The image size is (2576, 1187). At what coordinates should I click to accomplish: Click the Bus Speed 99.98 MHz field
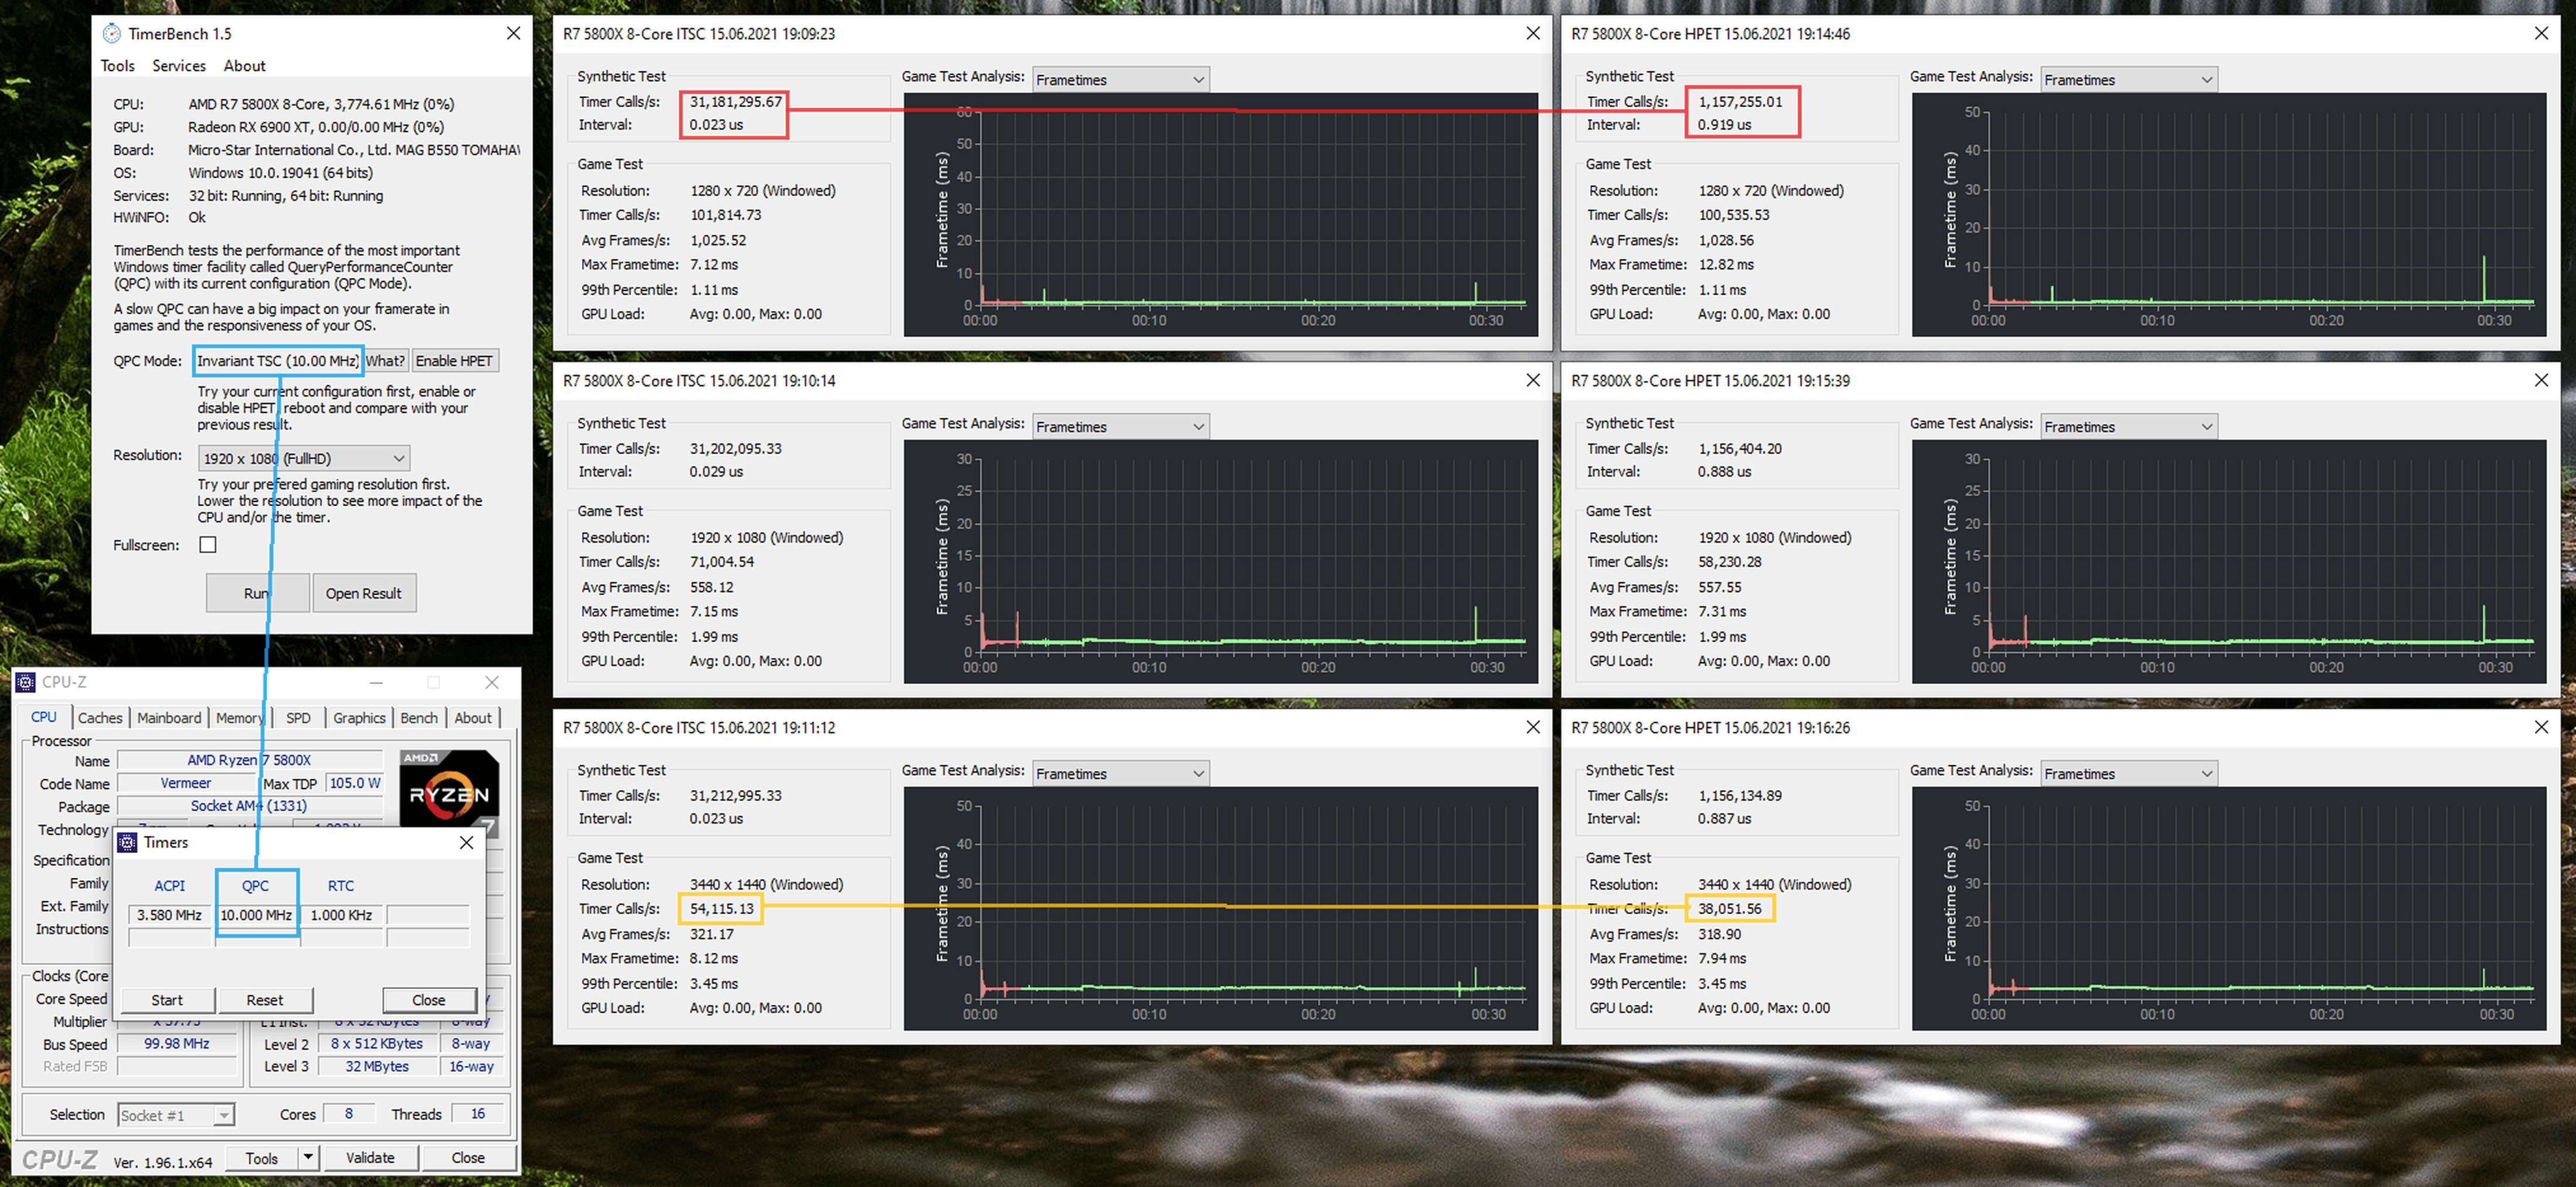coord(177,1044)
